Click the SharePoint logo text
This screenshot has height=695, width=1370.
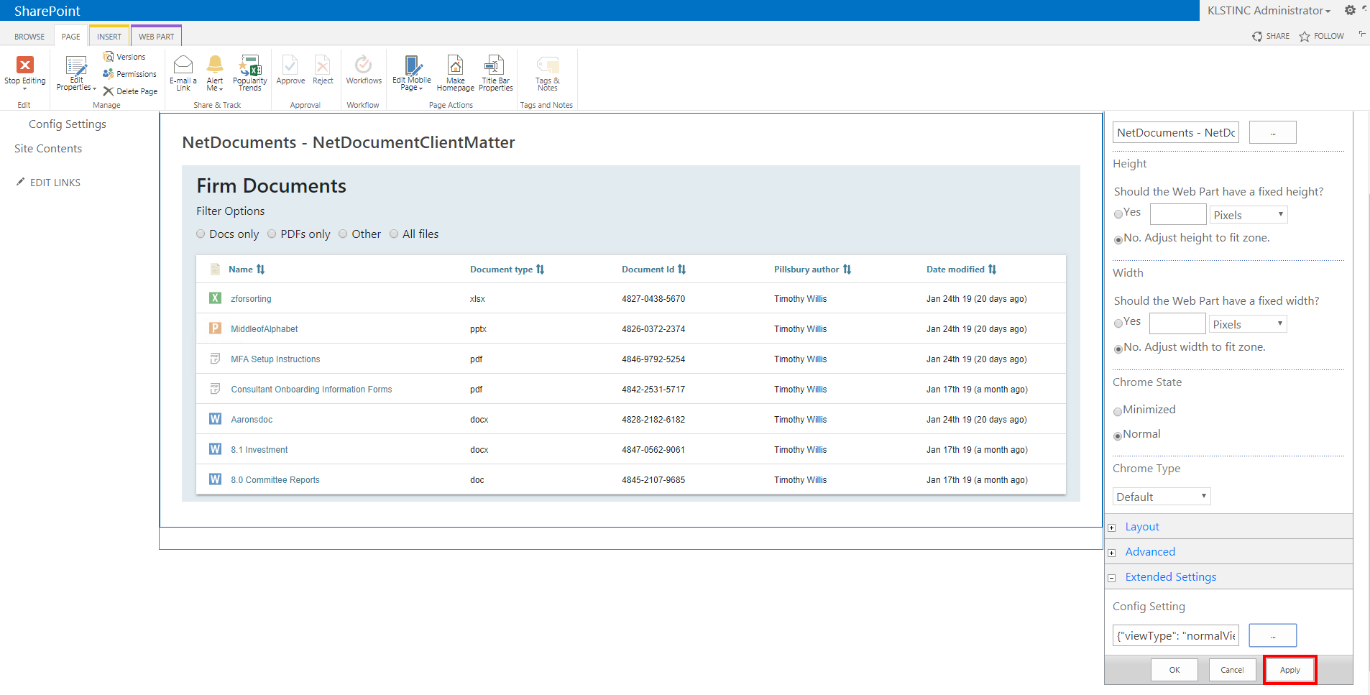click(47, 10)
